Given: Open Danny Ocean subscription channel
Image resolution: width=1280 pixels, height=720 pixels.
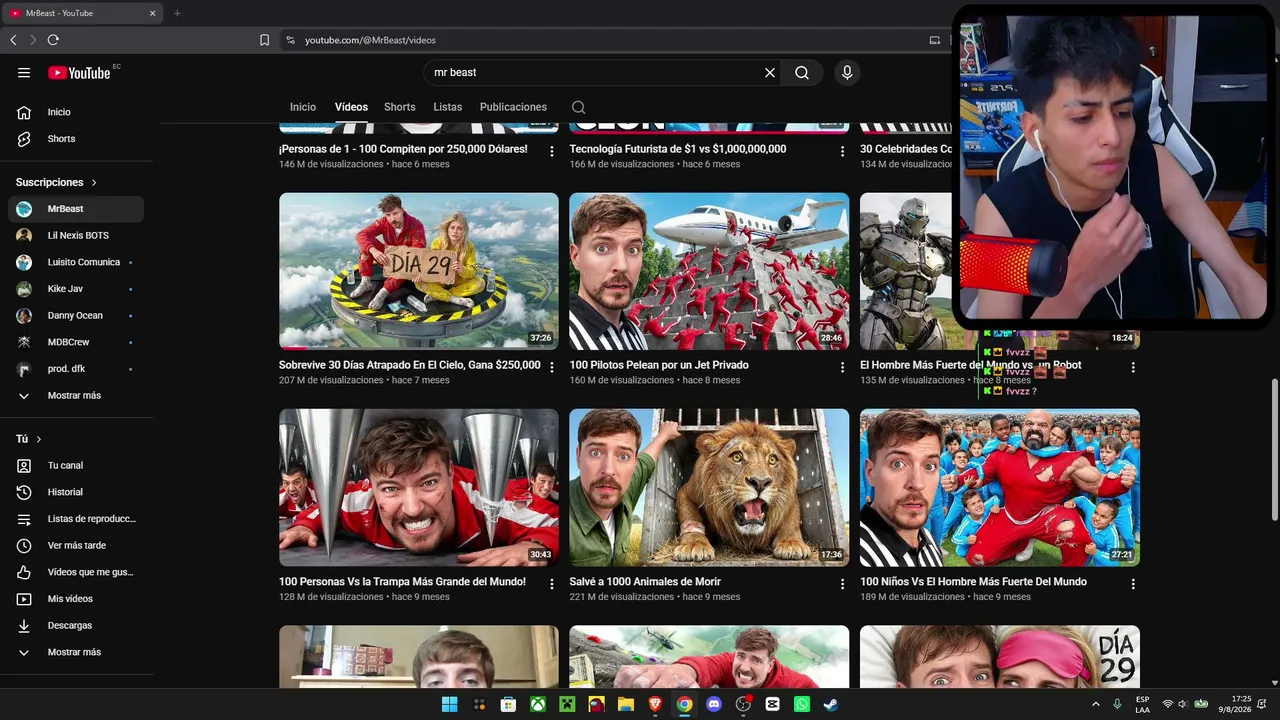Looking at the screenshot, I should click(76, 315).
